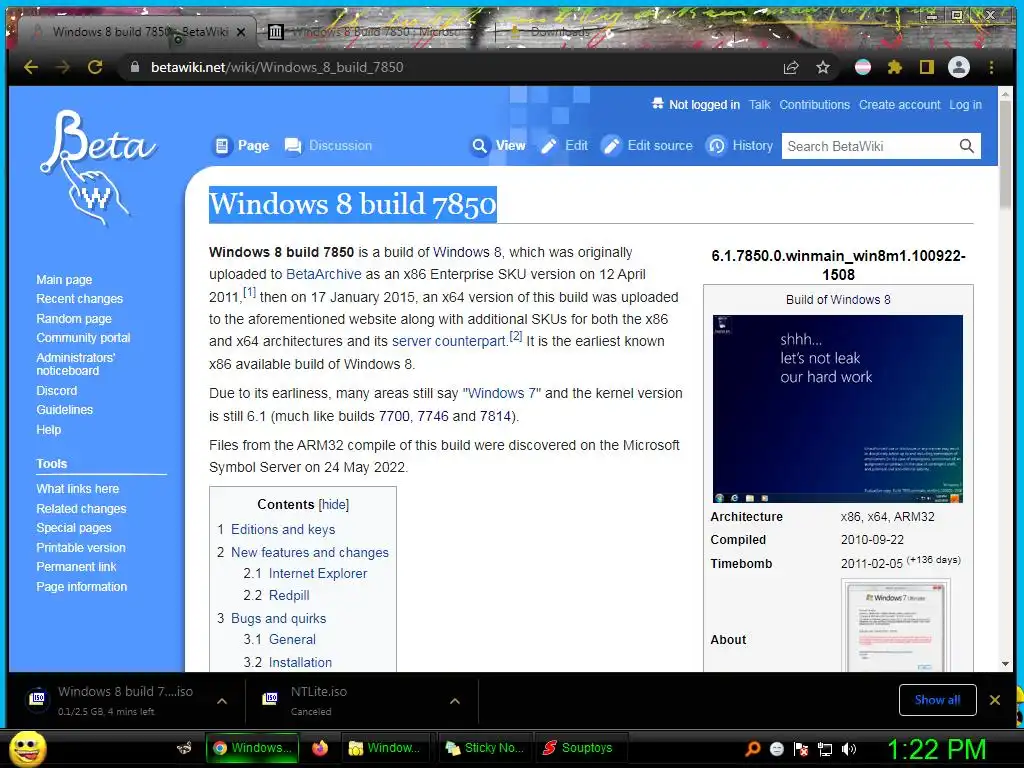Open the volume speaker tray icon

[x=849, y=749]
